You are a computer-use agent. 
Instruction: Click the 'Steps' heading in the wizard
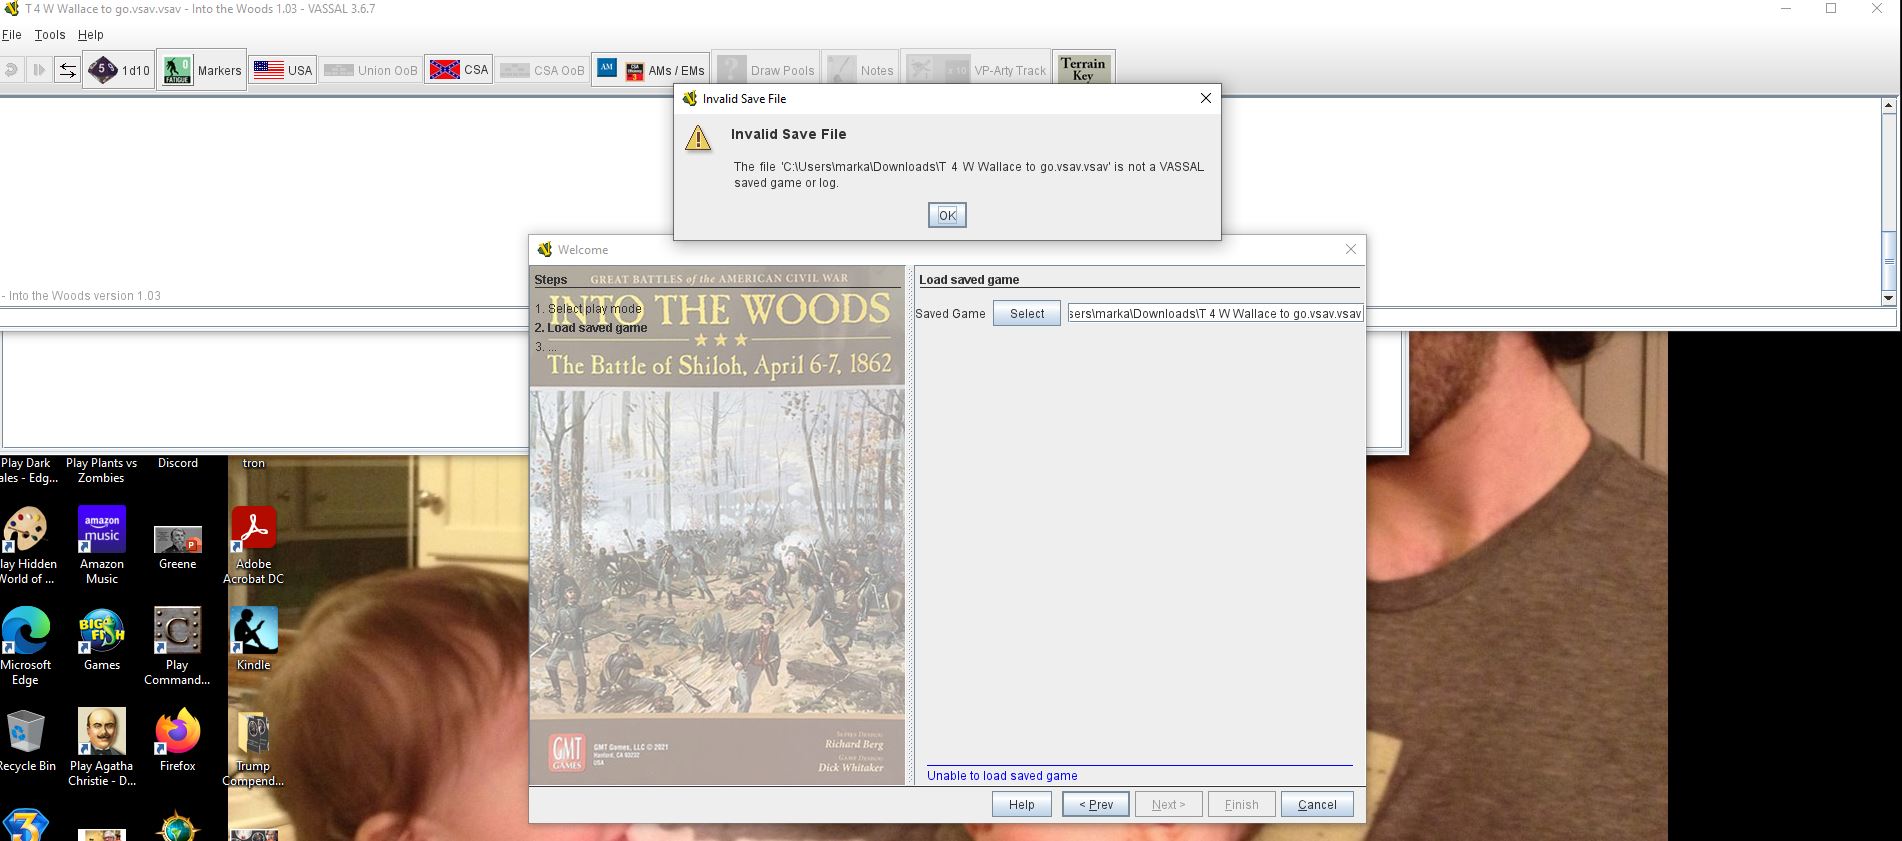551,280
